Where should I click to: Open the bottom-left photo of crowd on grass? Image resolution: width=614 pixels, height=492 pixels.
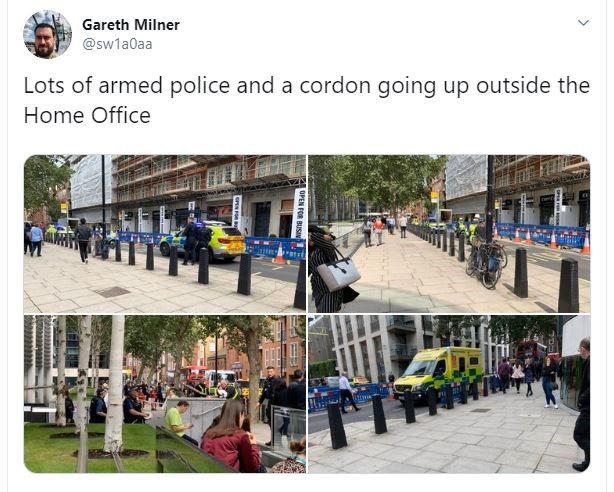pos(165,394)
